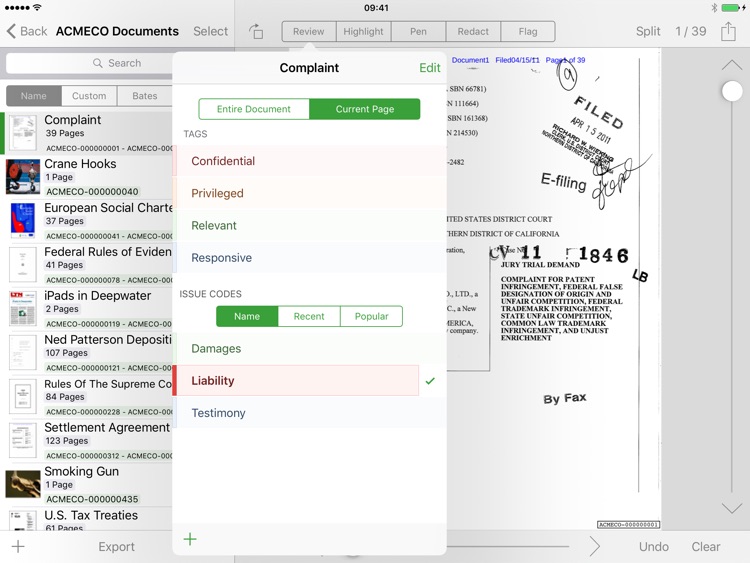Click the vertical page slider knob
The height and width of the screenshot is (563, 750).
732,91
